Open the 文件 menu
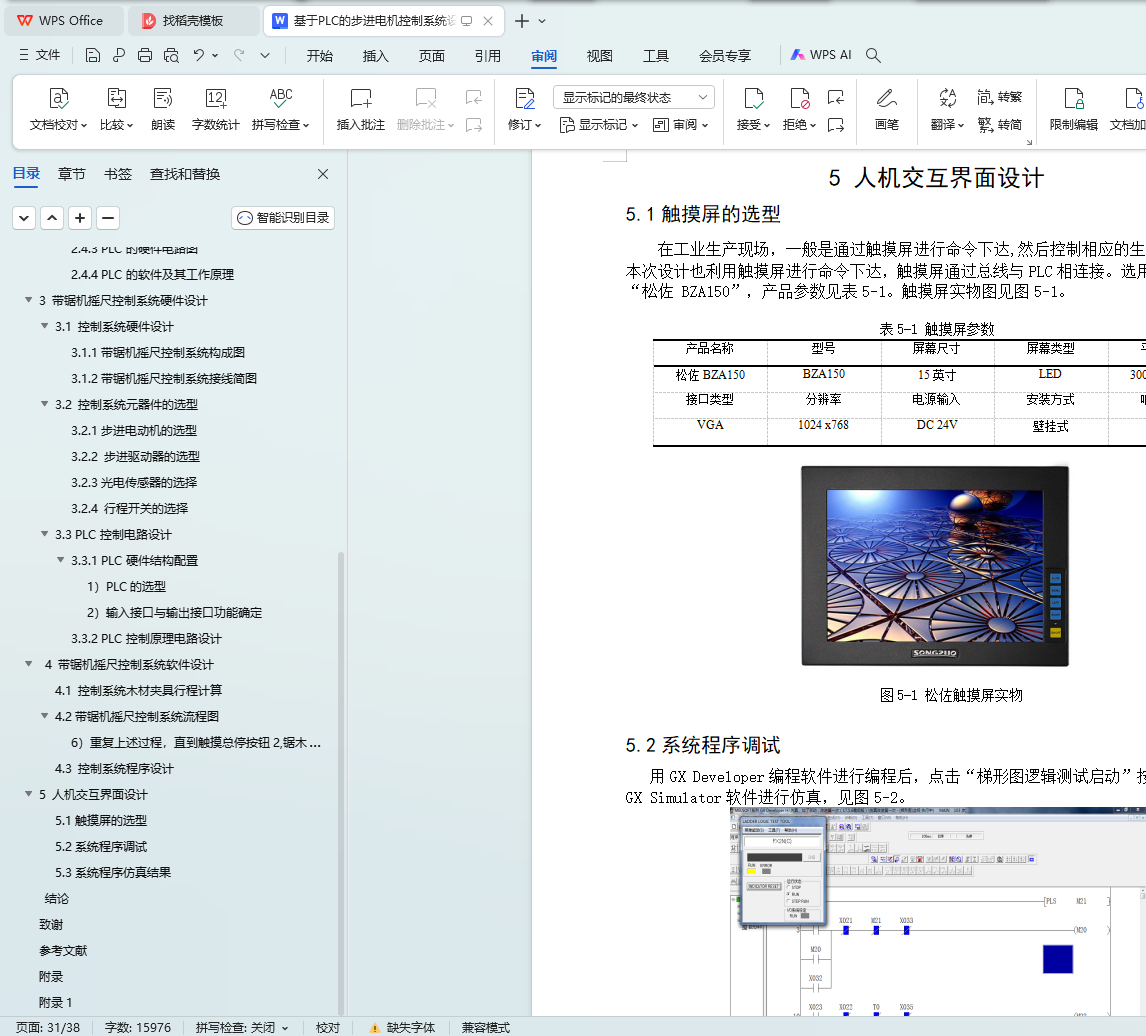The image size is (1146, 1036). (40, 55)
